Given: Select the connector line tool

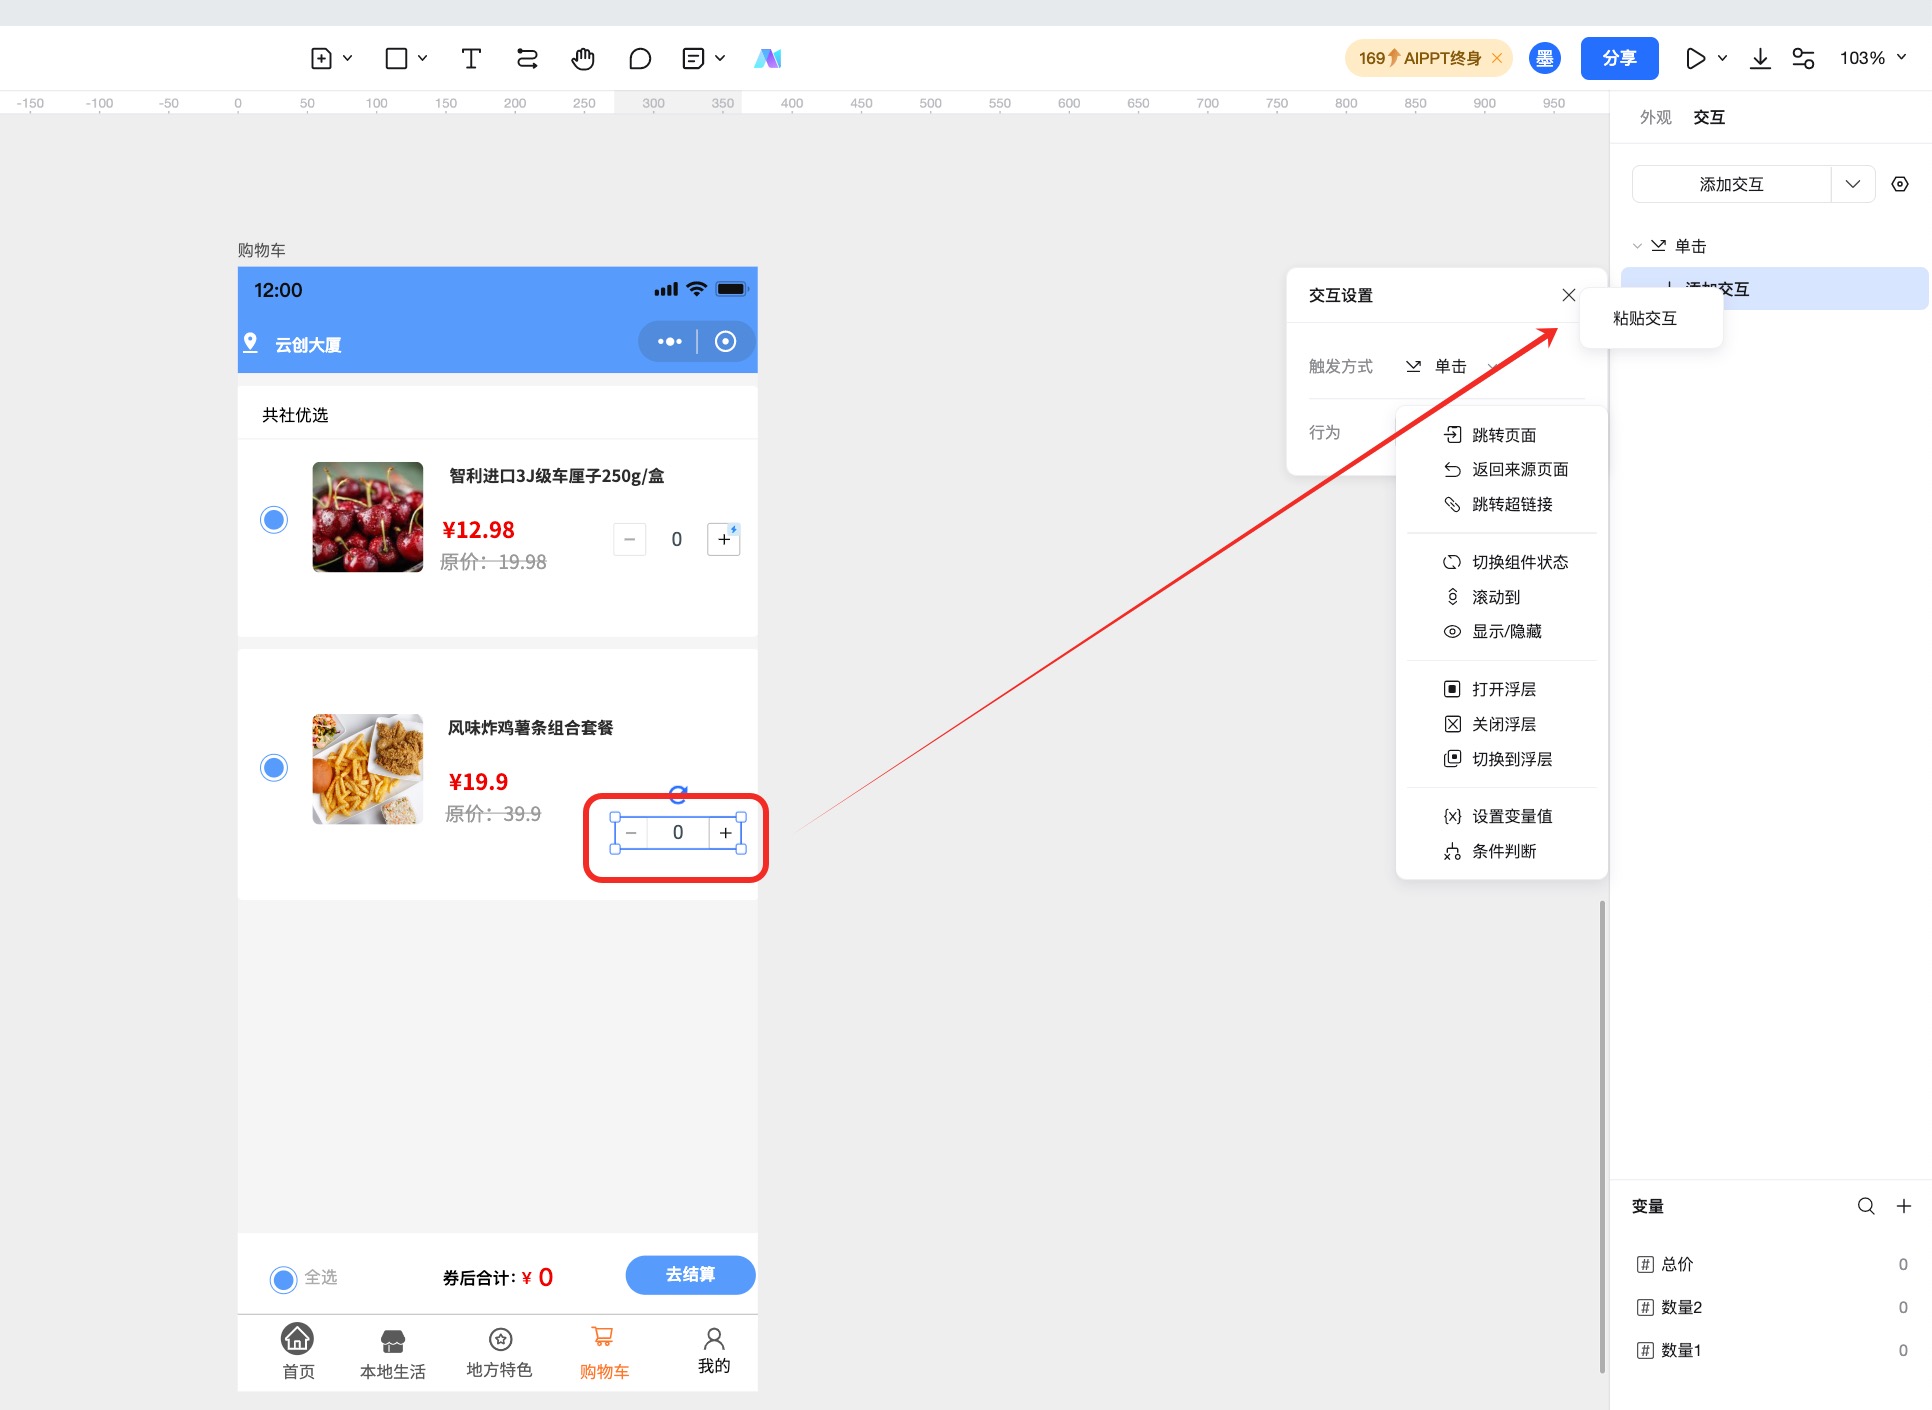Looking at the screenshot, I should pyautogui.click(x=527, y=58).
